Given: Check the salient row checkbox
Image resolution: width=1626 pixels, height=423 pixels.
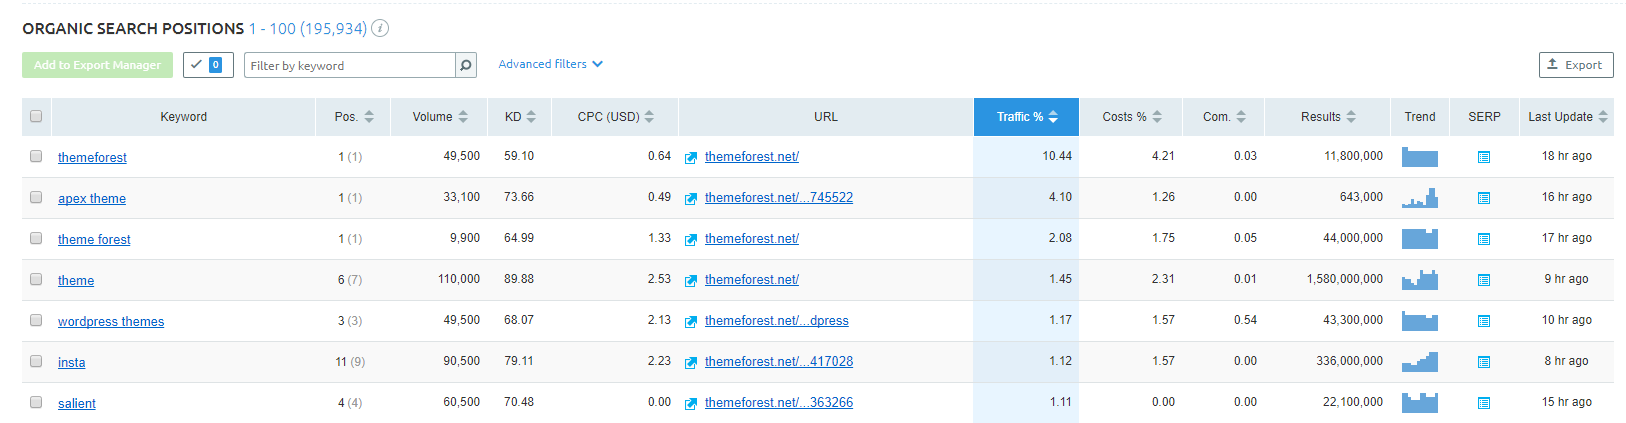Looking at the screenshot, I should pyautogui.click(x=36, y=402).
